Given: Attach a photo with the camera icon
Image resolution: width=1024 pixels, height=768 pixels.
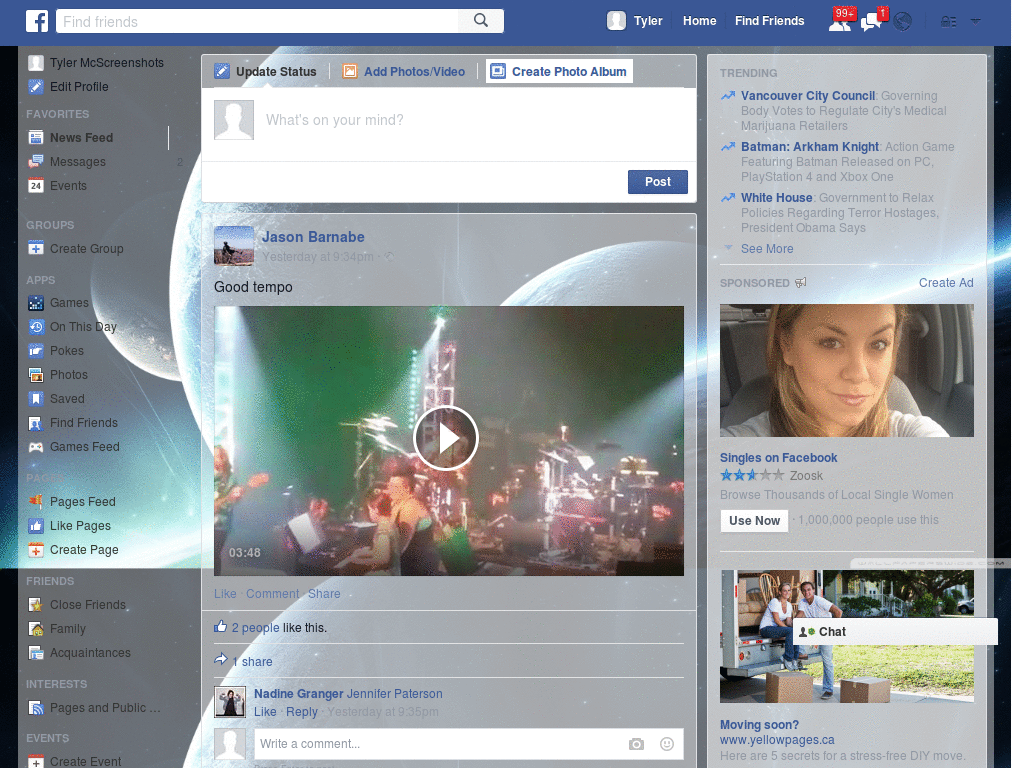Looking at the screenshot, I should coord(636,744).
